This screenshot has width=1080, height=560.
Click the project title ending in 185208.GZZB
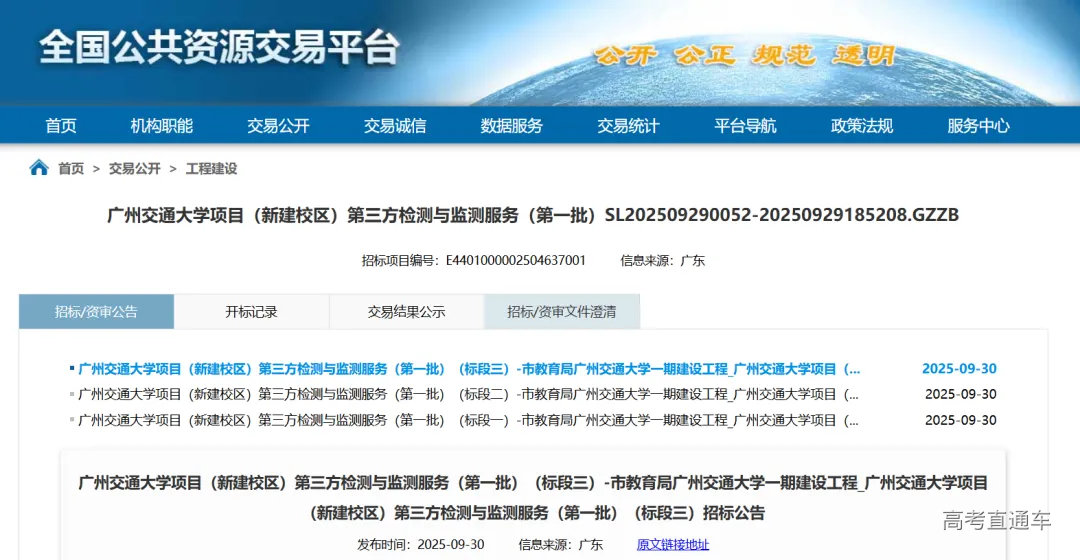coord(533,215)
